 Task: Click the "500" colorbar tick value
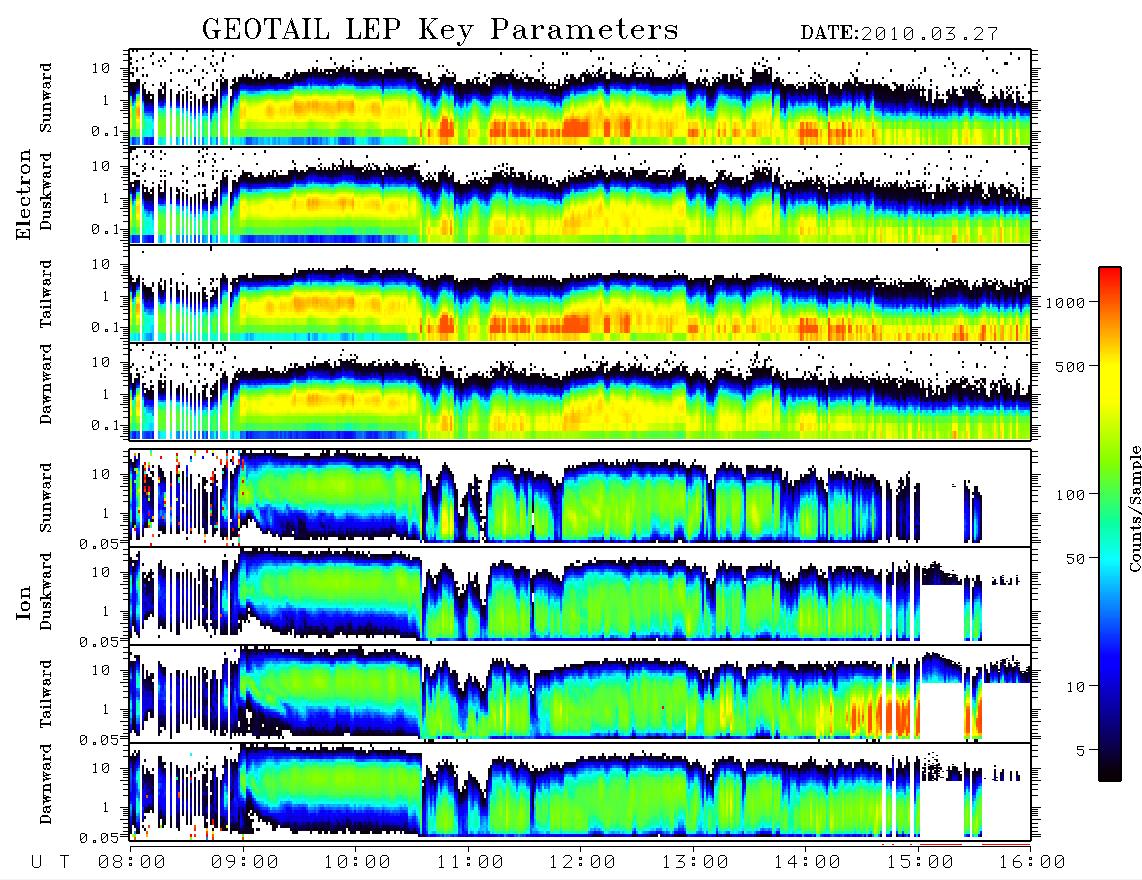pyautogui.click(x=1071, y=366)
